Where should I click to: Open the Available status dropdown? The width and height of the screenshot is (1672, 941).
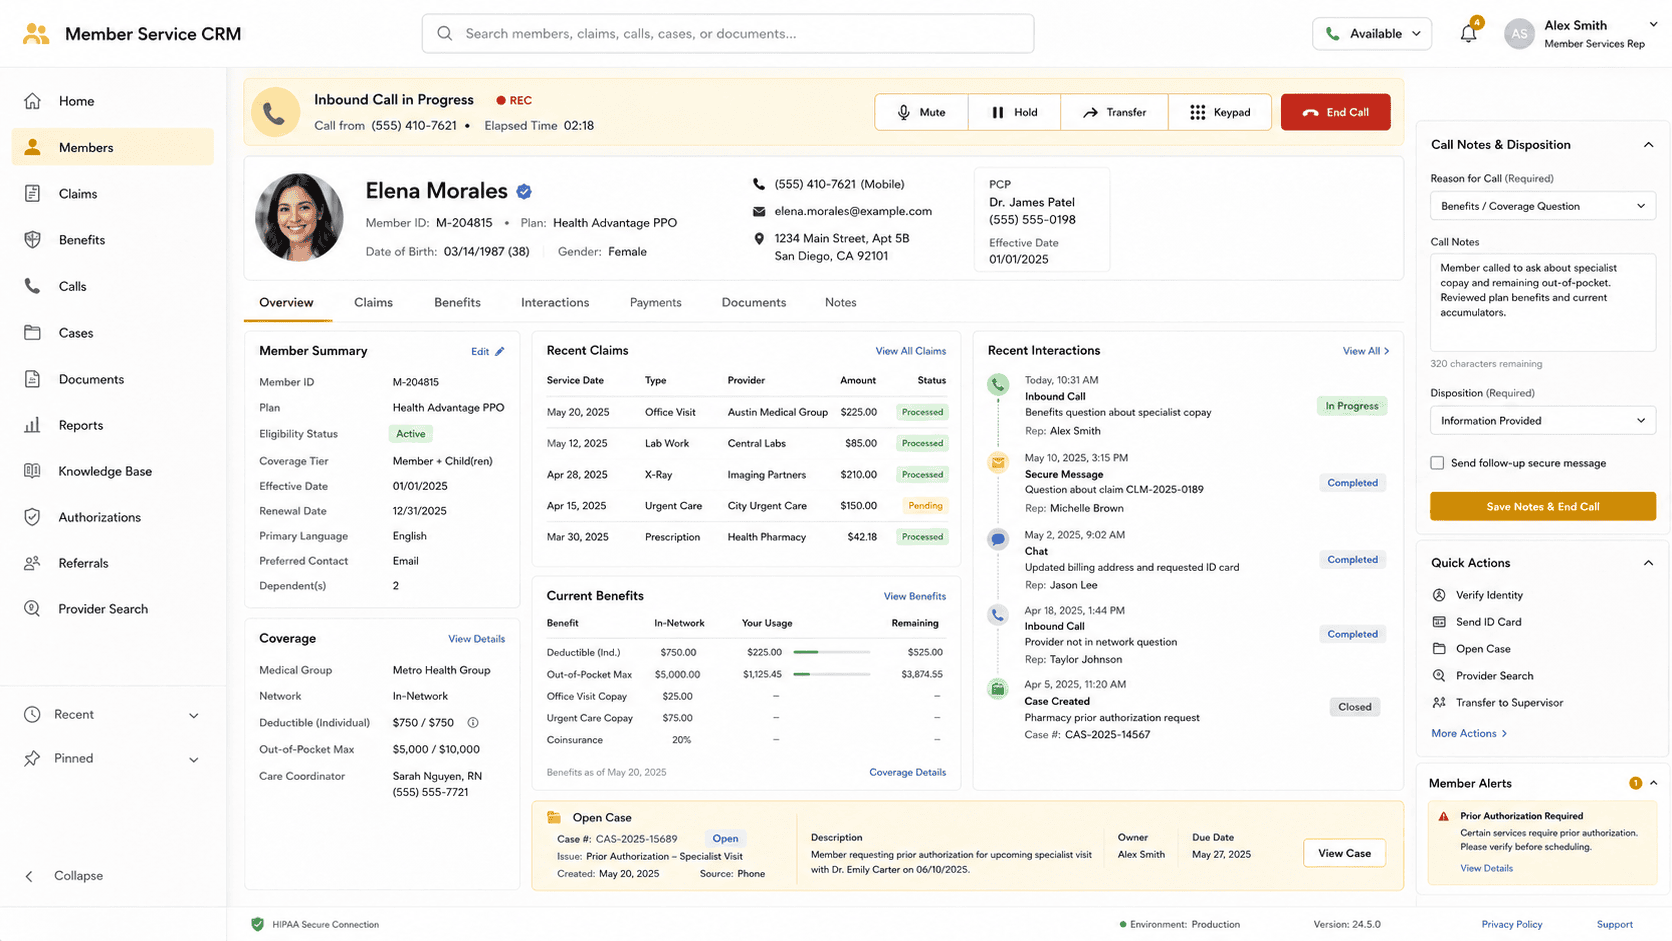click(x=1372, y=34)
